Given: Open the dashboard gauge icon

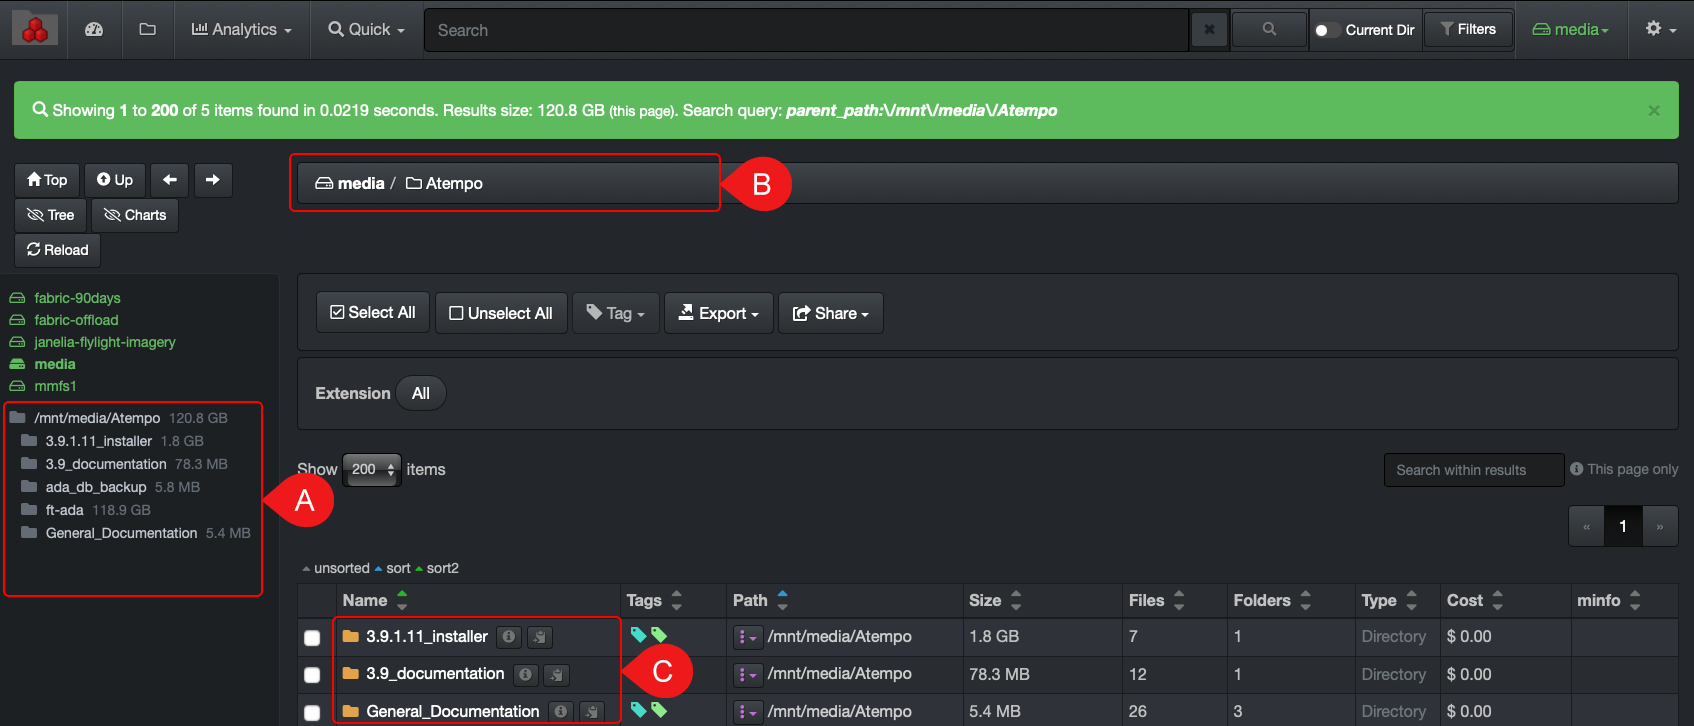Looking at the screenshot, I should pyautogui.click(x=94, y=30).
